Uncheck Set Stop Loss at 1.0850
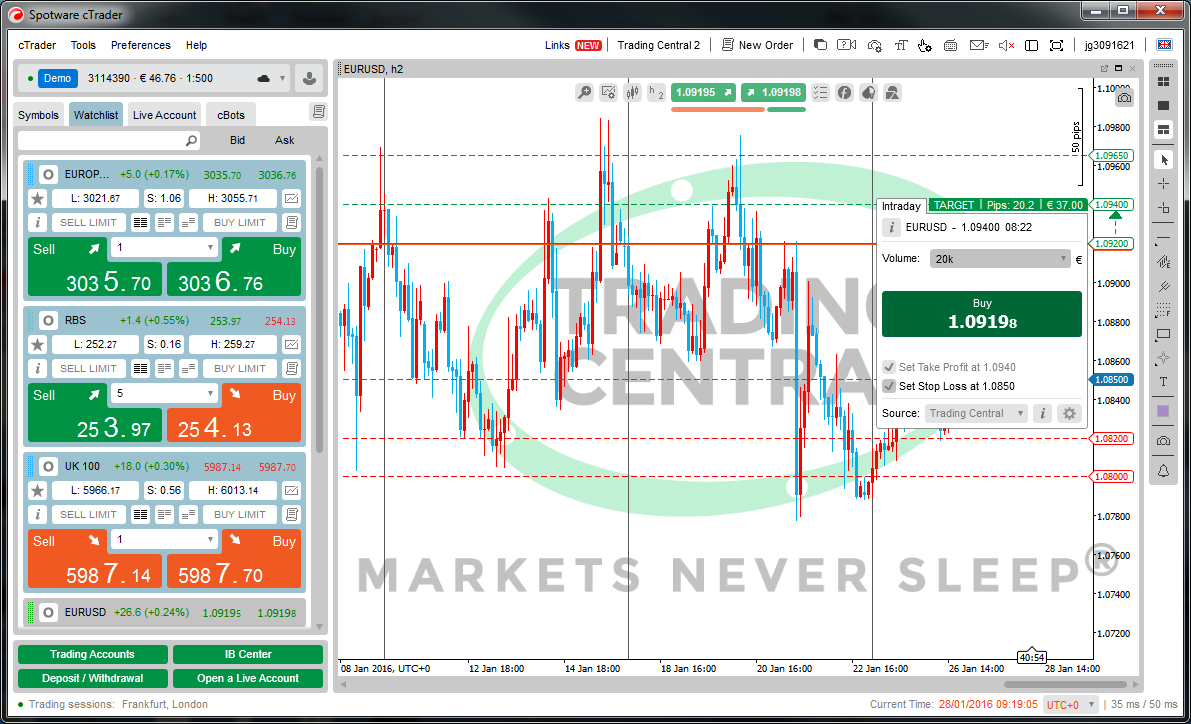The height and width of the screenshot is (724, 1191). tap(889, 386)
